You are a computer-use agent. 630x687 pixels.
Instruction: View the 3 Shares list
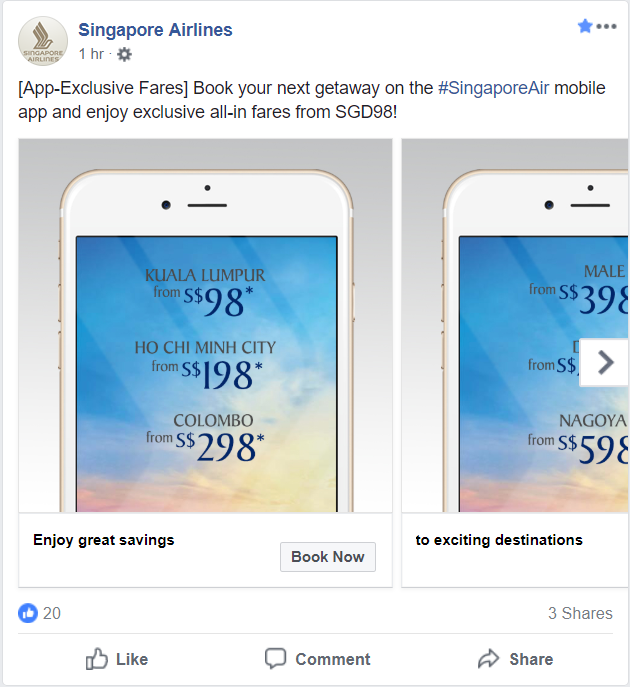(x=580, y=613)
